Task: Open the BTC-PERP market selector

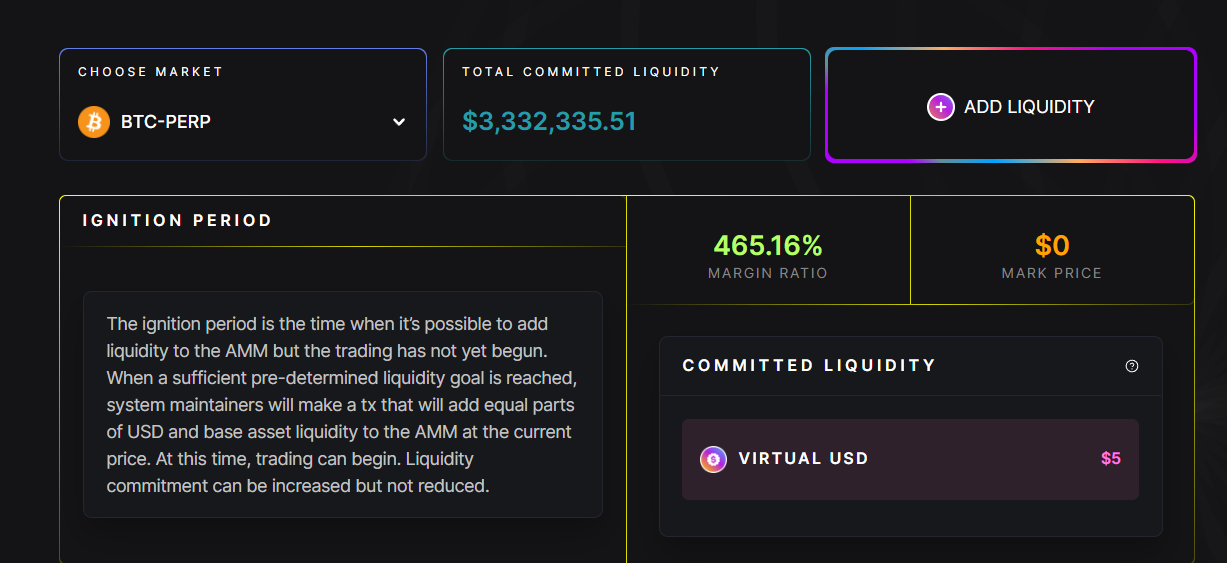Action: (x=166, y=122)
